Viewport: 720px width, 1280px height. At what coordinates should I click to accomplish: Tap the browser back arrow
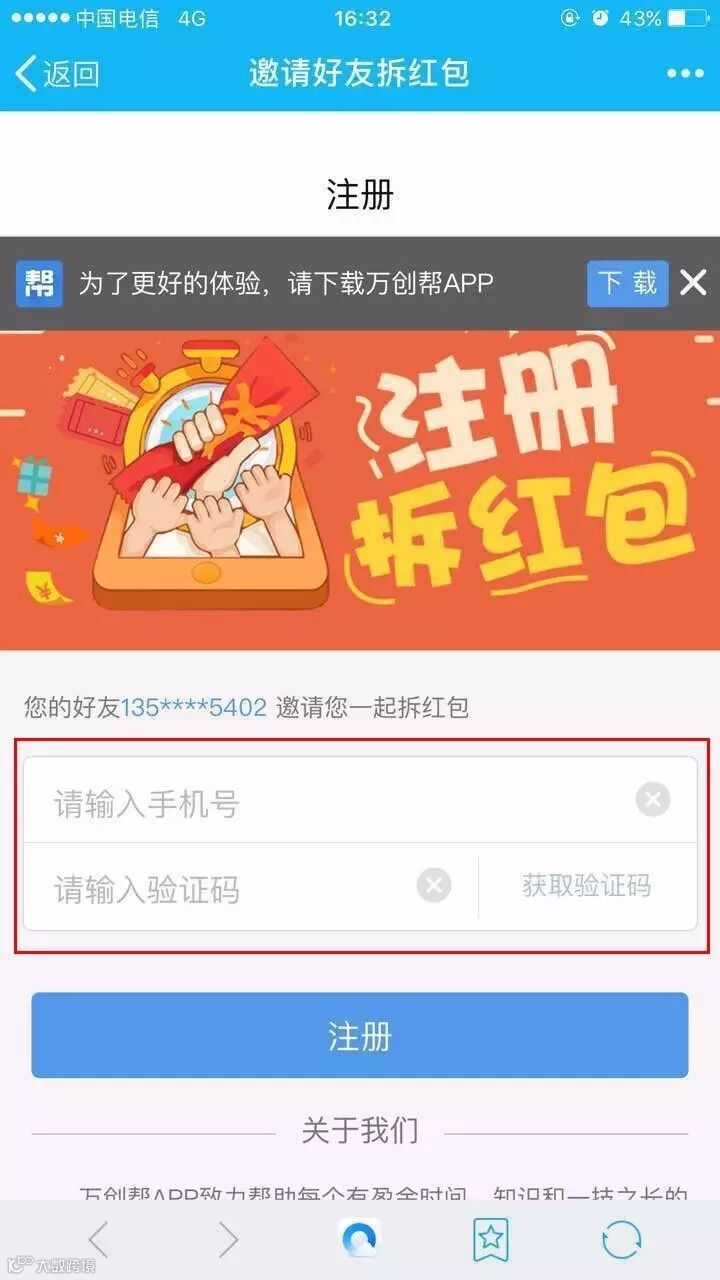[98, 1240]
